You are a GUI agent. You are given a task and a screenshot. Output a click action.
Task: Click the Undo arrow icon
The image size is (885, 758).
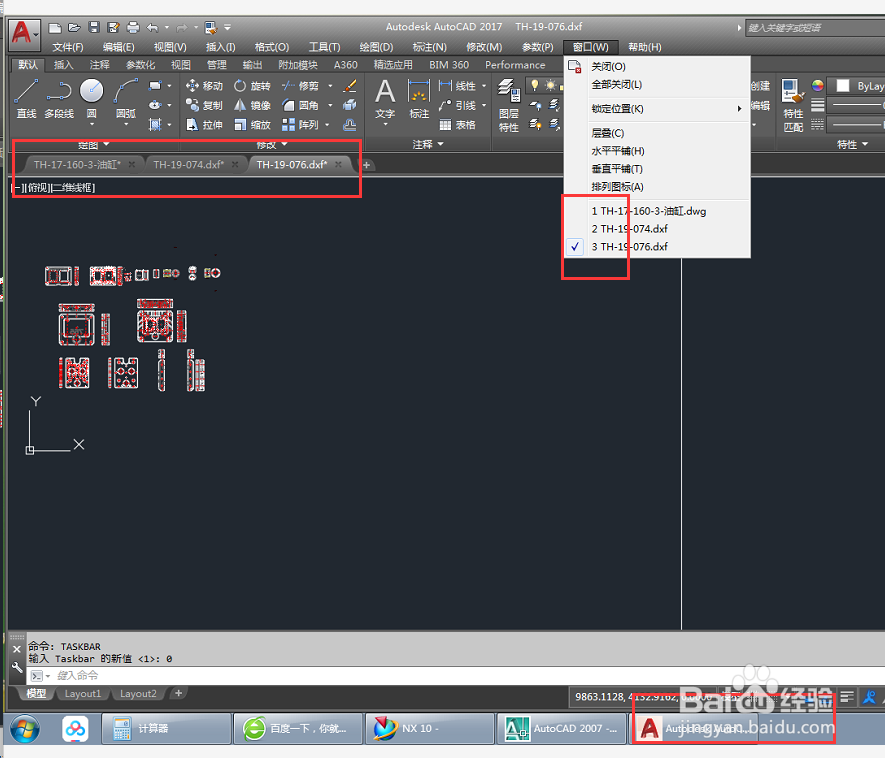(153, 27)
